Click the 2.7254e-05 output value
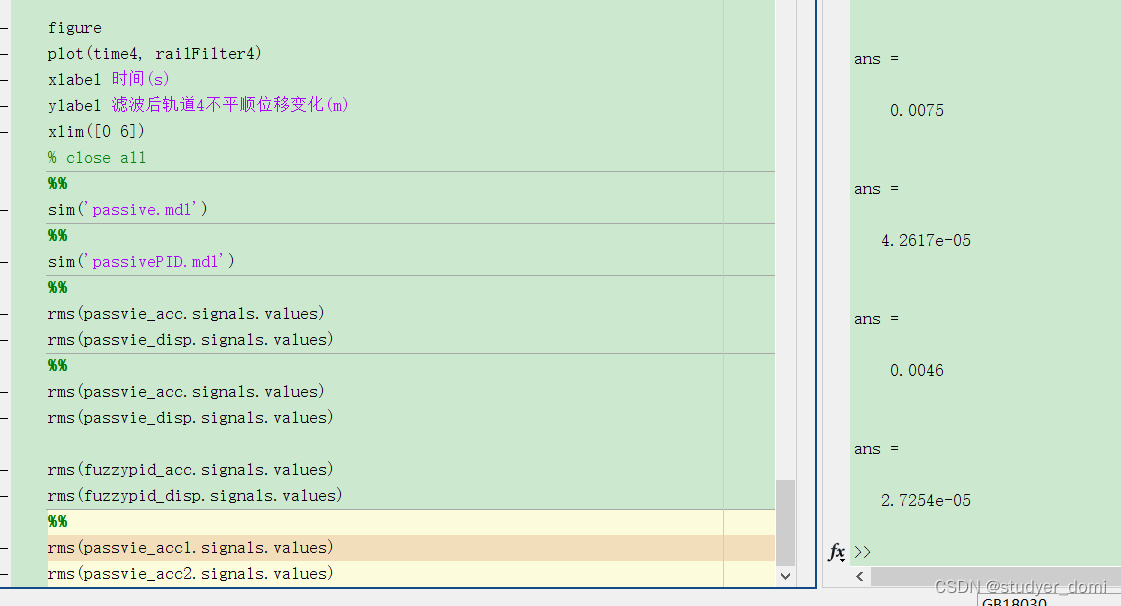This screenshot has height=606, width=1121. 926,500
